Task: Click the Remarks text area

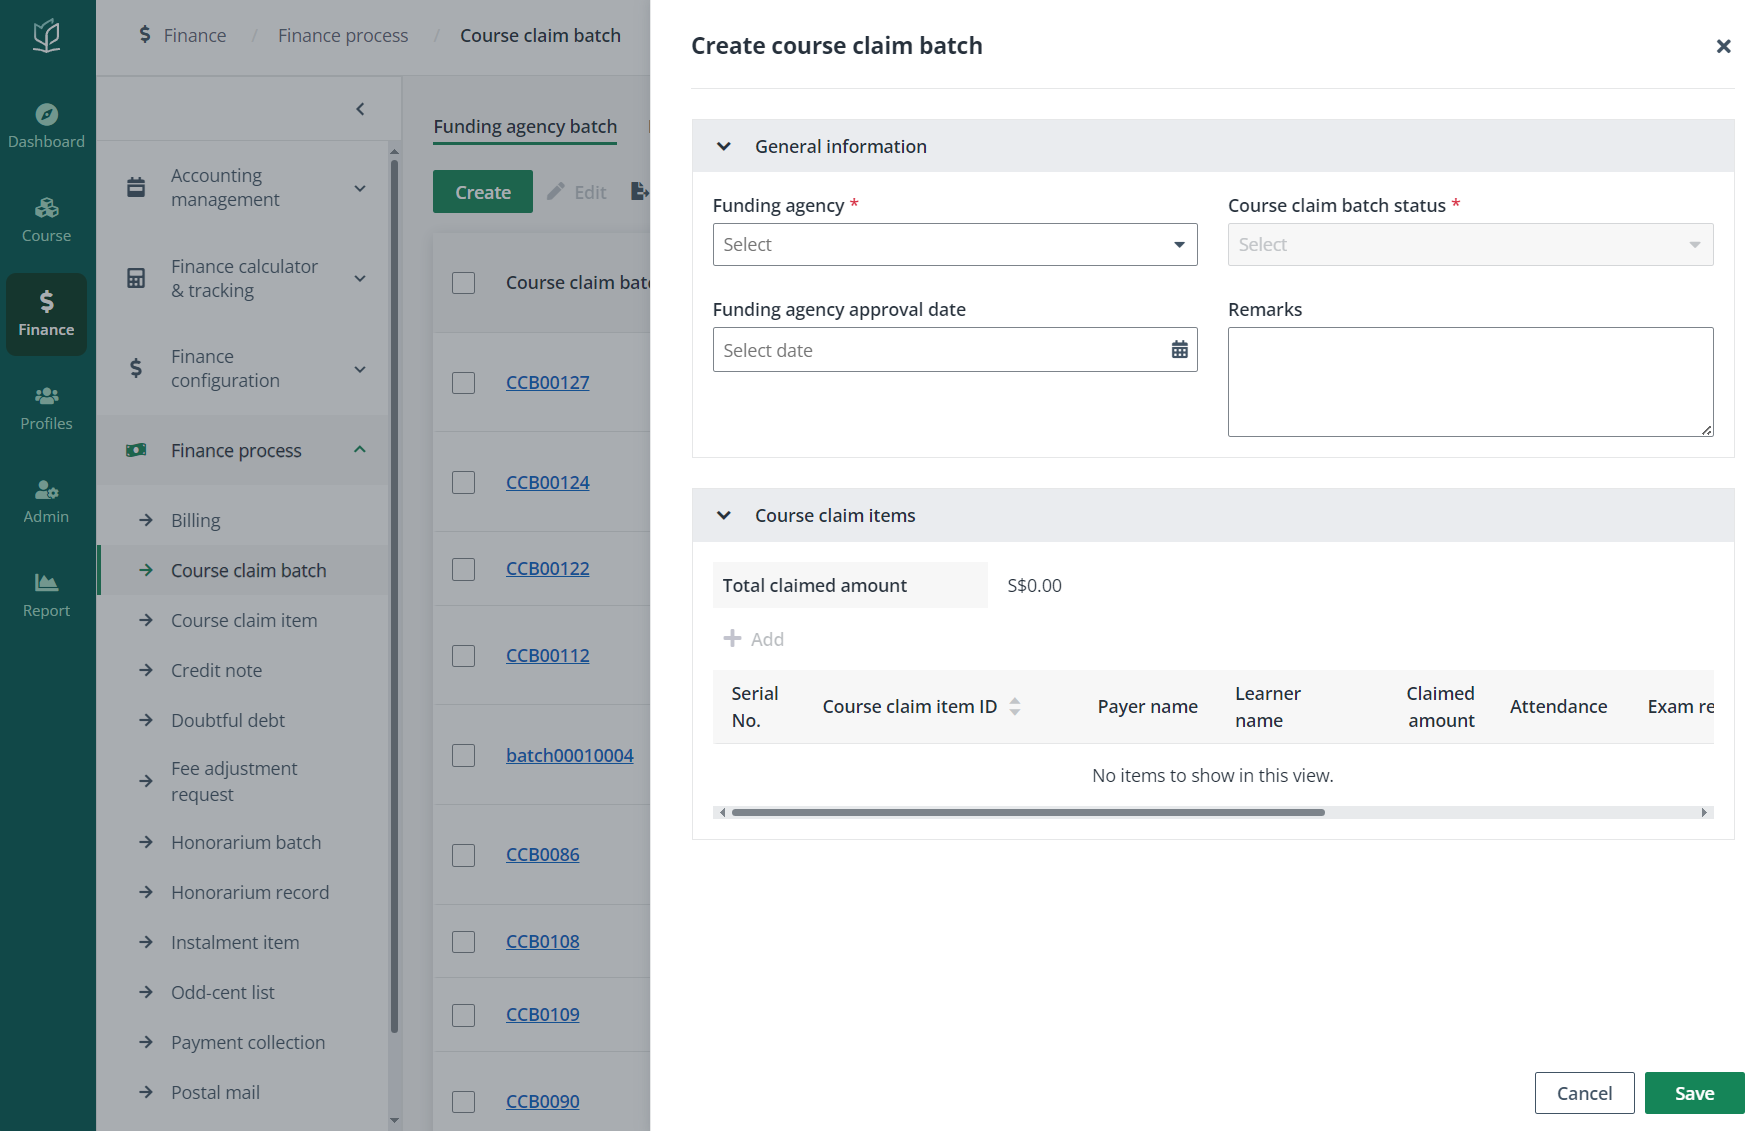Action: (x=1470, y=382)
